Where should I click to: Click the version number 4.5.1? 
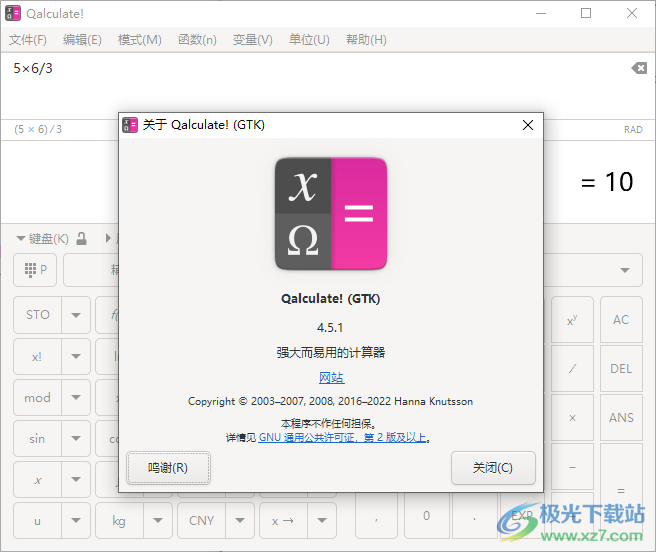coord(330,327)
